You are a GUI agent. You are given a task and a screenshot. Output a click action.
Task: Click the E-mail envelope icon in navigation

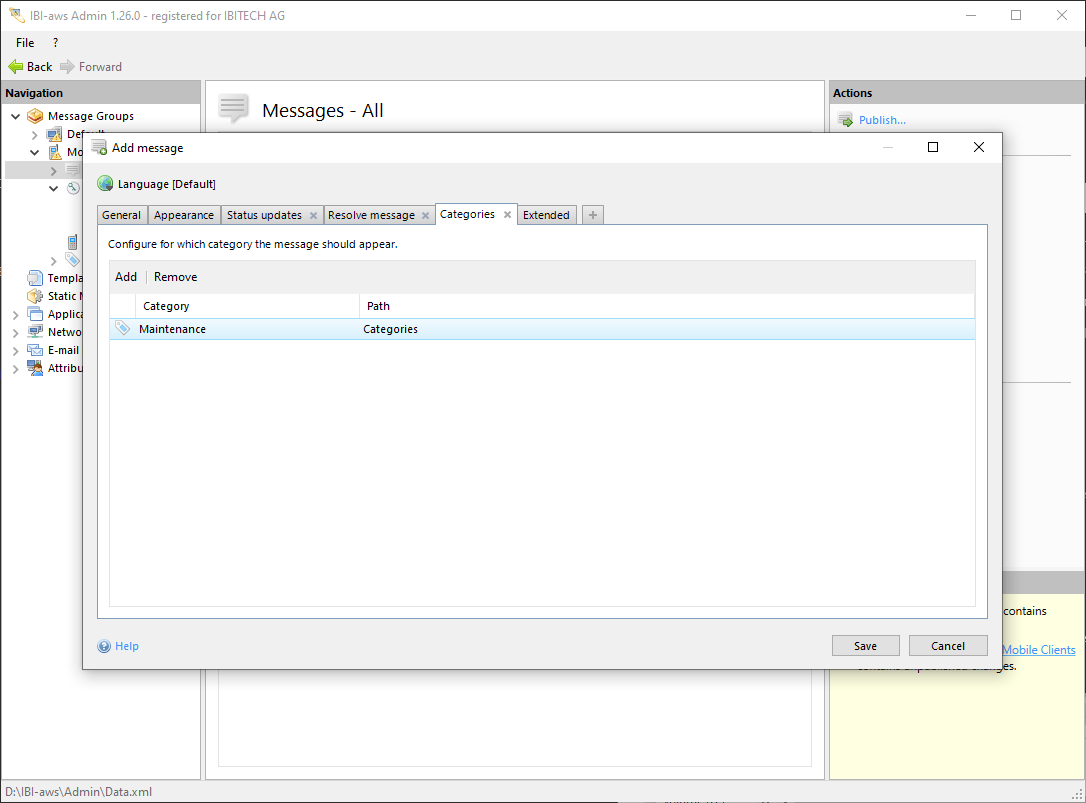[x=35, y=350]
